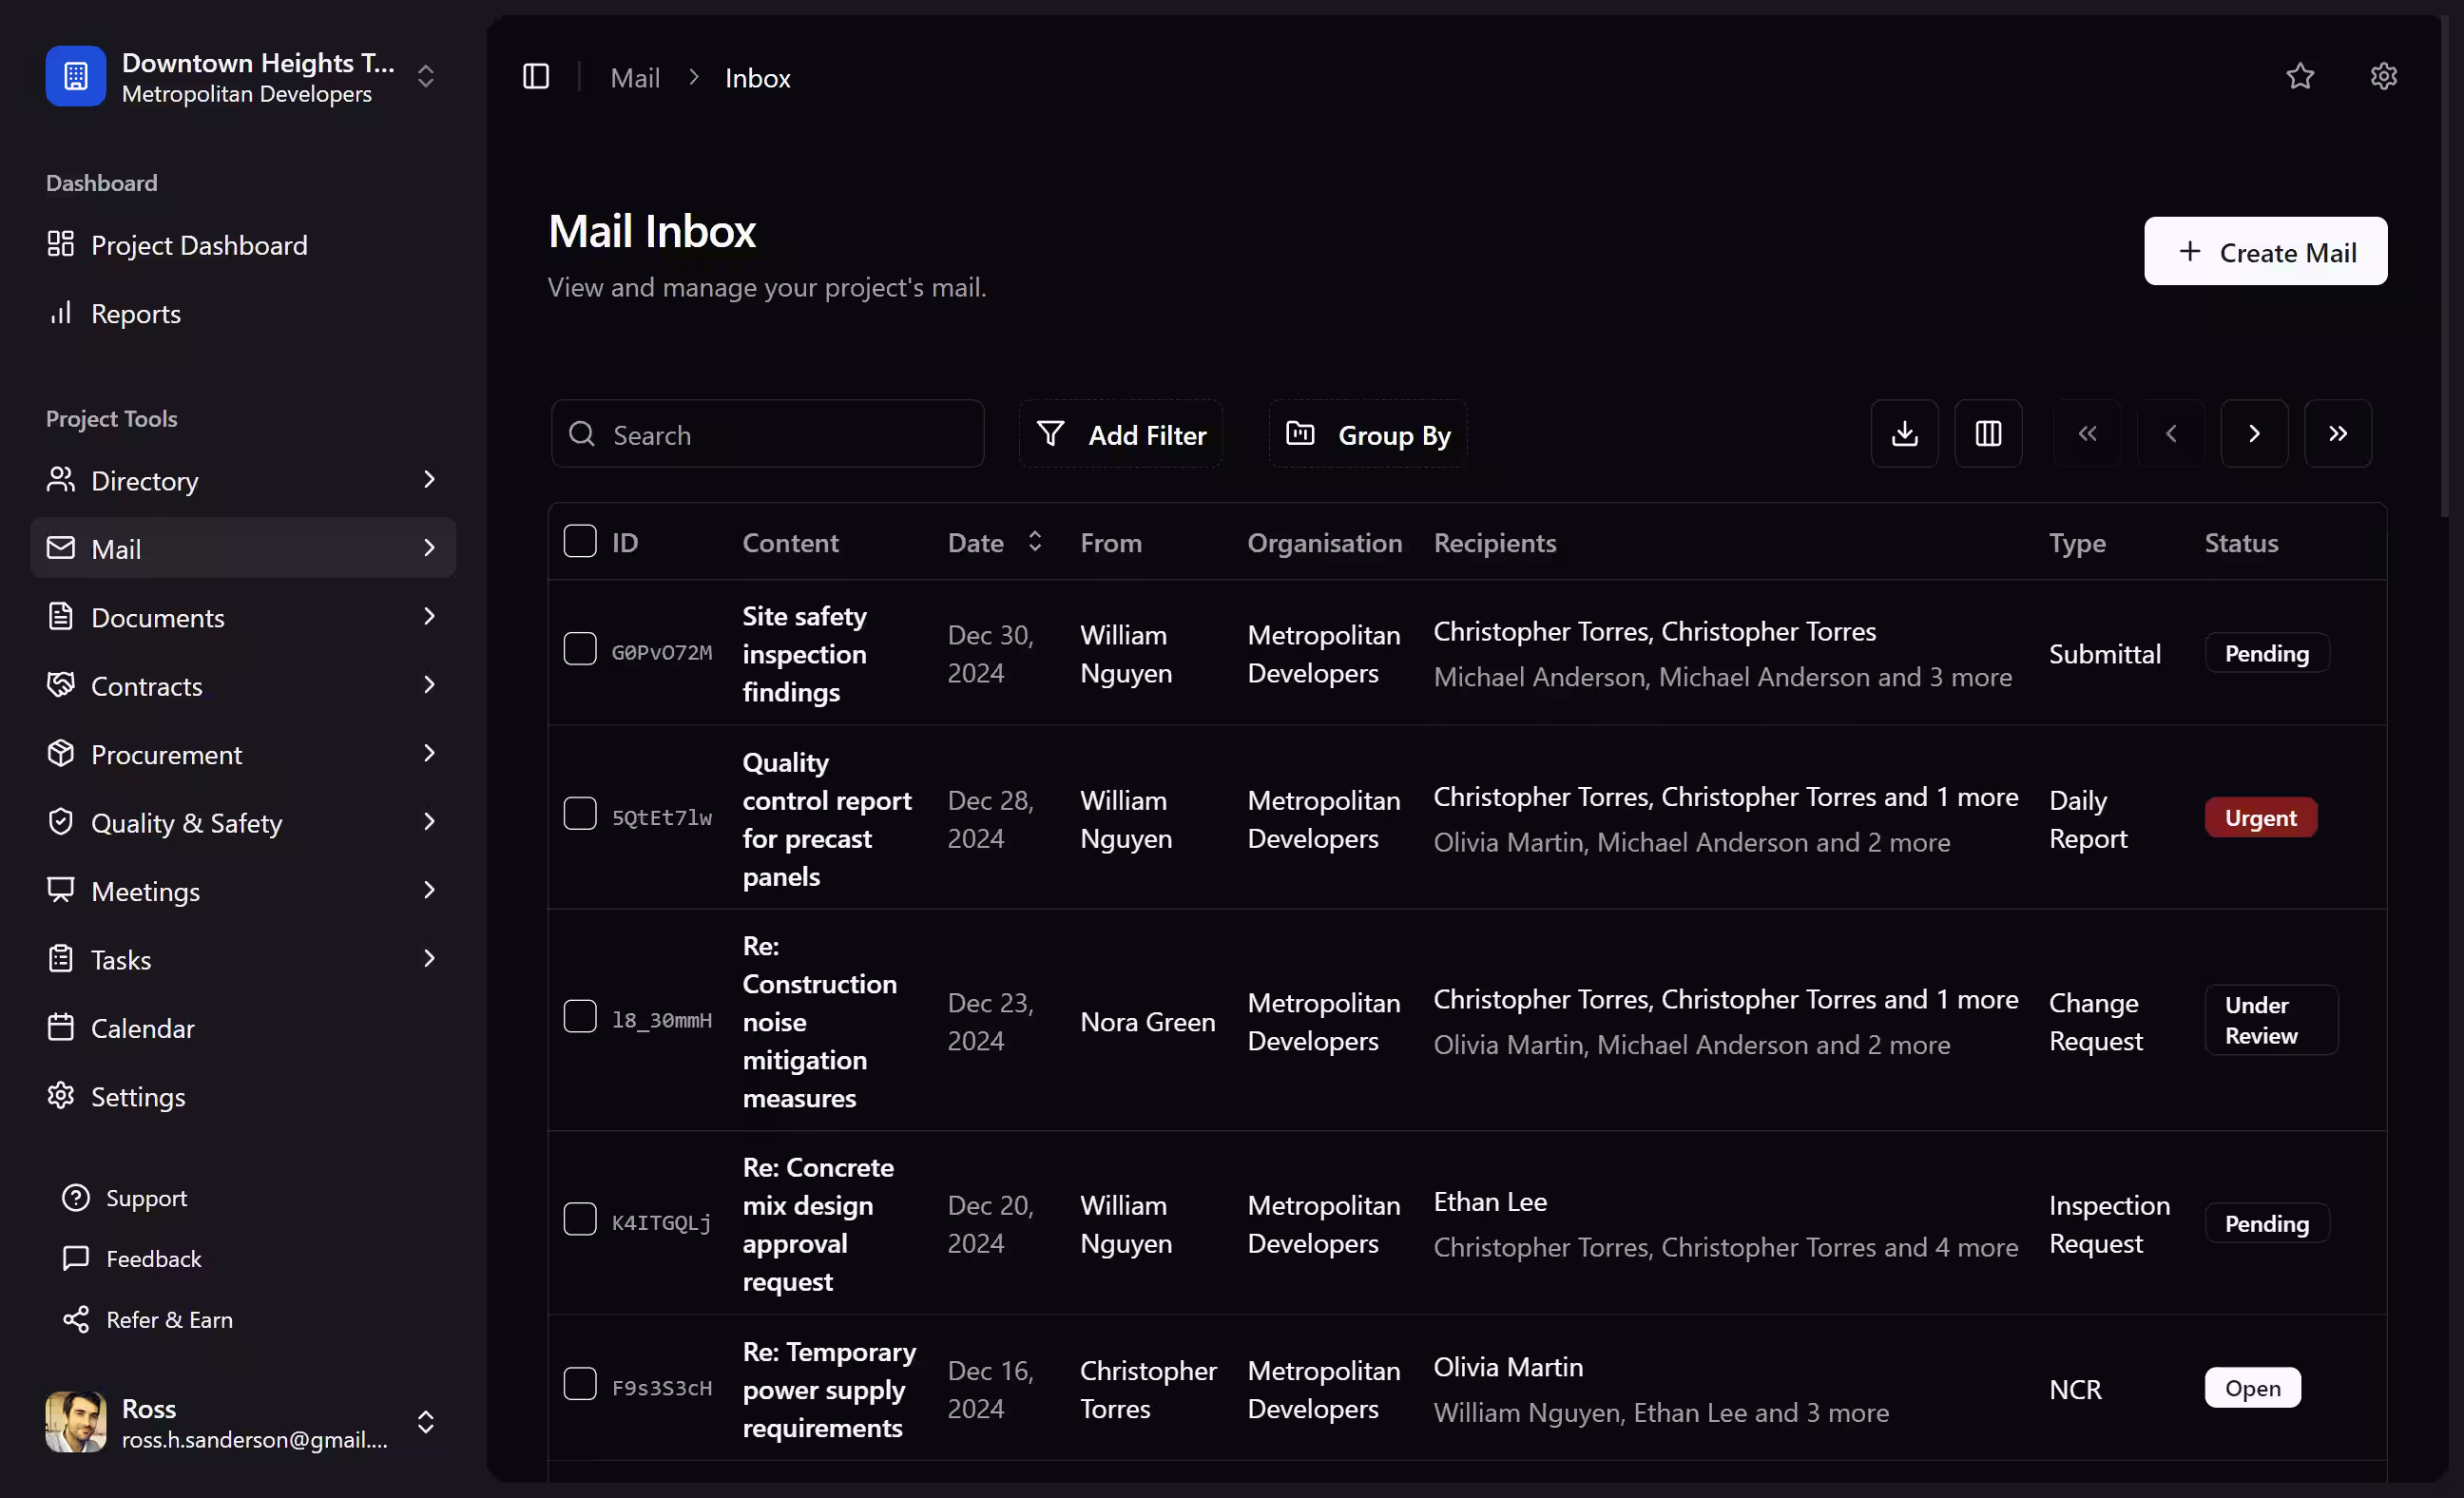Check the select-all checkbox in table header
This screenshot has height=1498, width=2464.
point(580,540)
